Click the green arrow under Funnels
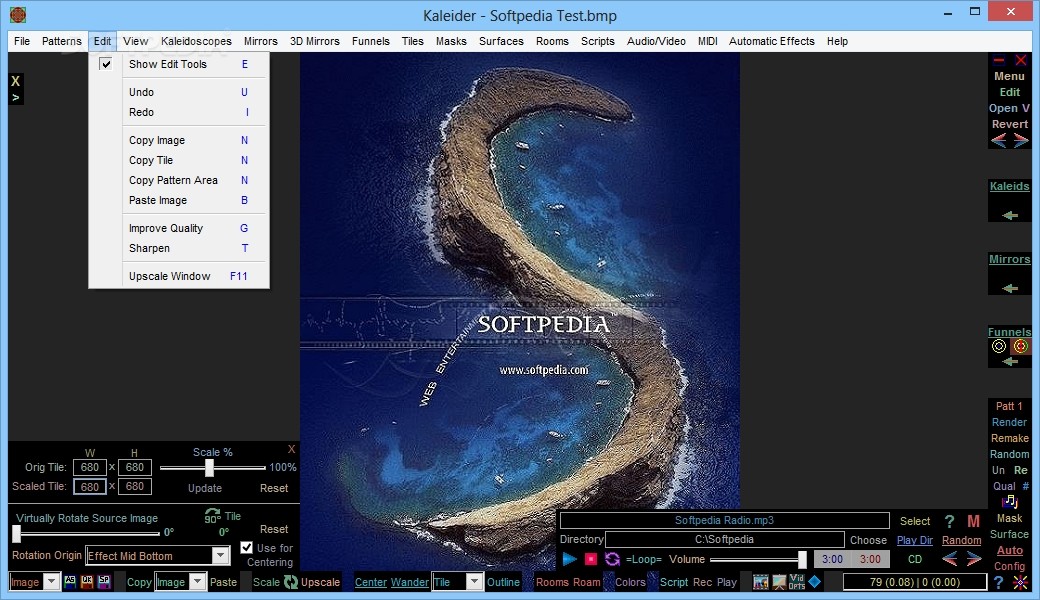Viewport: 1040px width, 600px height. [x=1010, y=361]
